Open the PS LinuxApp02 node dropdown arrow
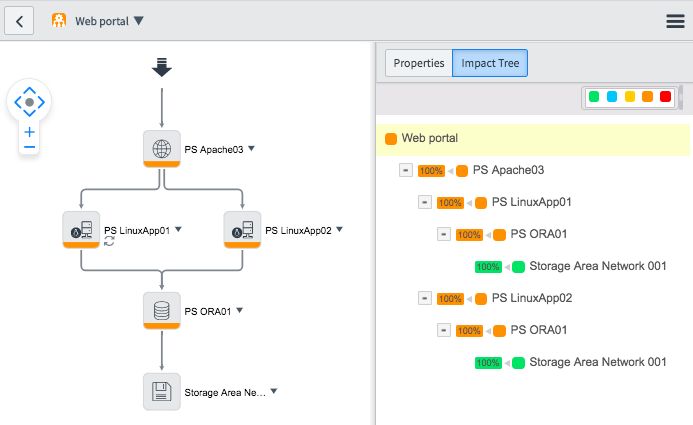 pos(339,229)
